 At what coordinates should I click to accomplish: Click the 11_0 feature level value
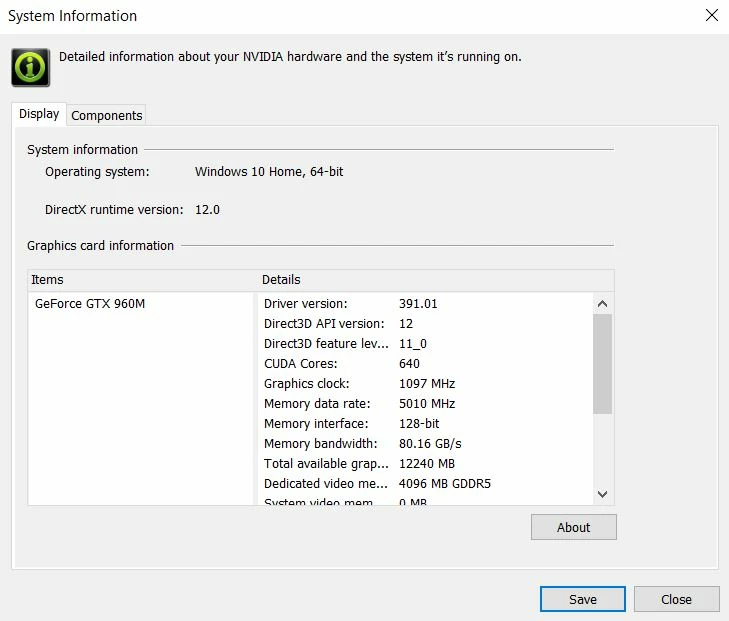[x=412, y=344]
